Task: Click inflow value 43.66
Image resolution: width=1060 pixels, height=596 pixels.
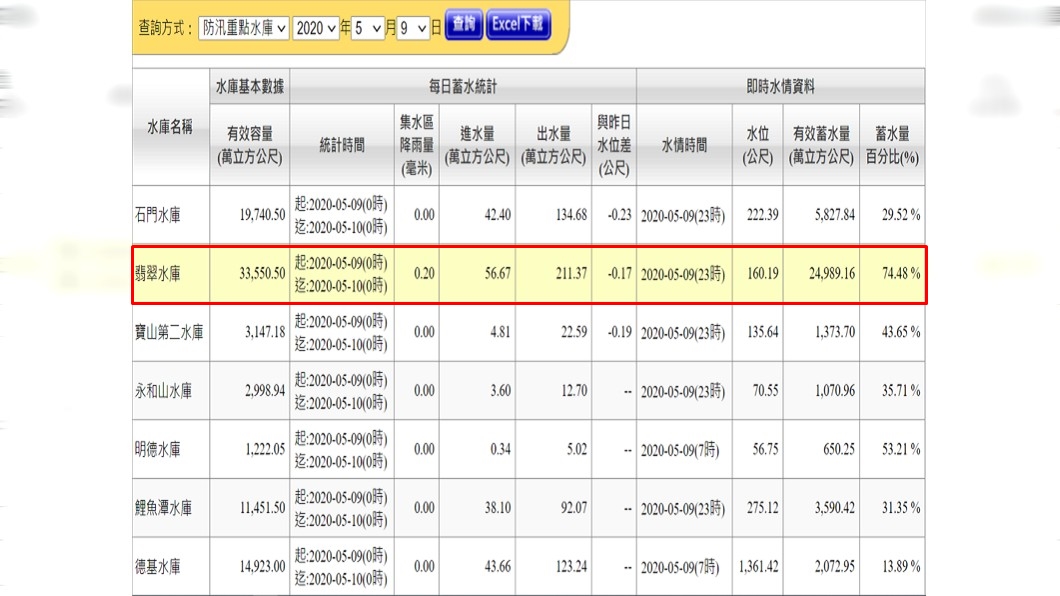Action: [x=498, y=566]
